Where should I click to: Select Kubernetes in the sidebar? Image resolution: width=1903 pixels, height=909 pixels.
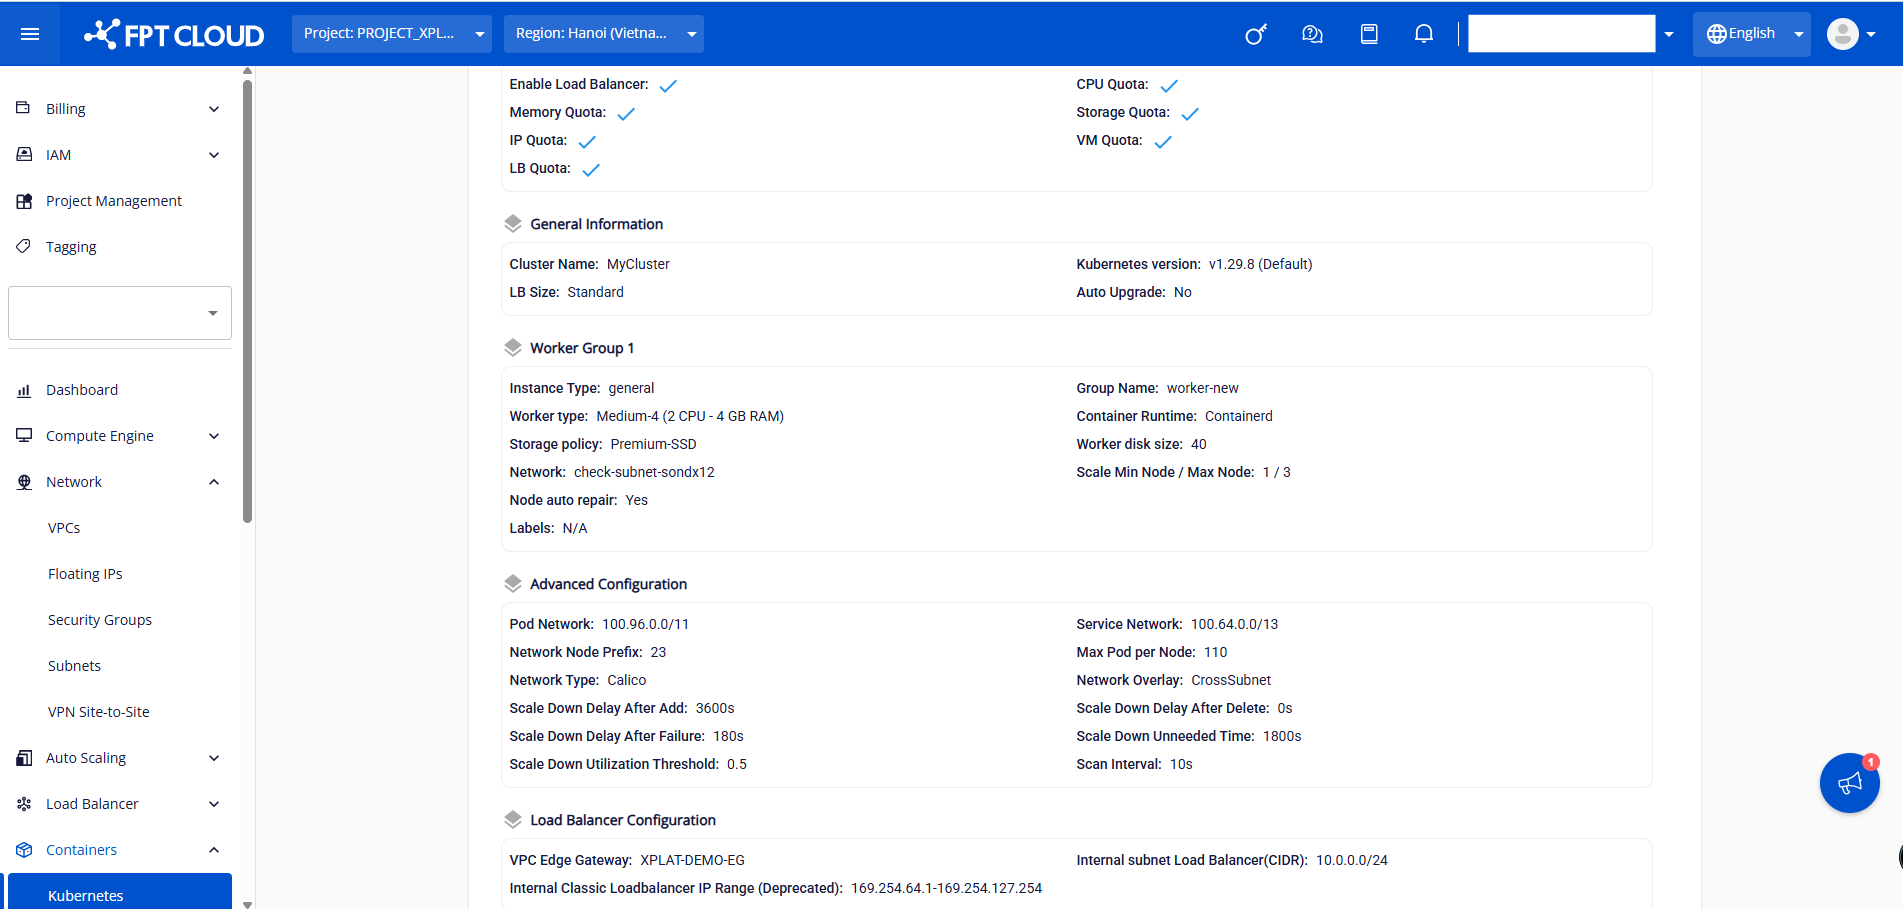tap(86, 895)
